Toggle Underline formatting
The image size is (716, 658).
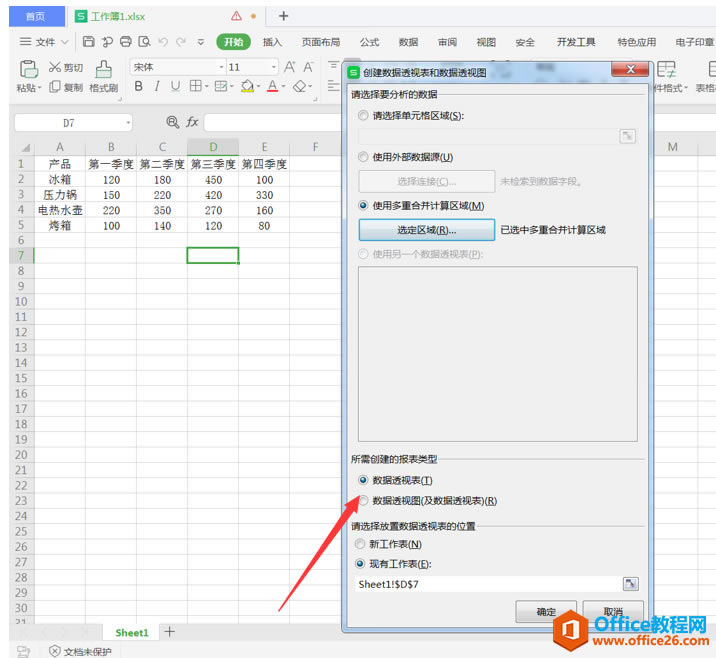175,86
